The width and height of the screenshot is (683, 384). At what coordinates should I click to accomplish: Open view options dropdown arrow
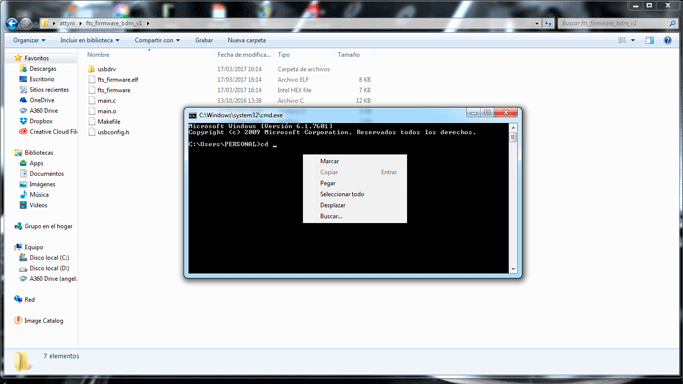[x=633, y=40]
